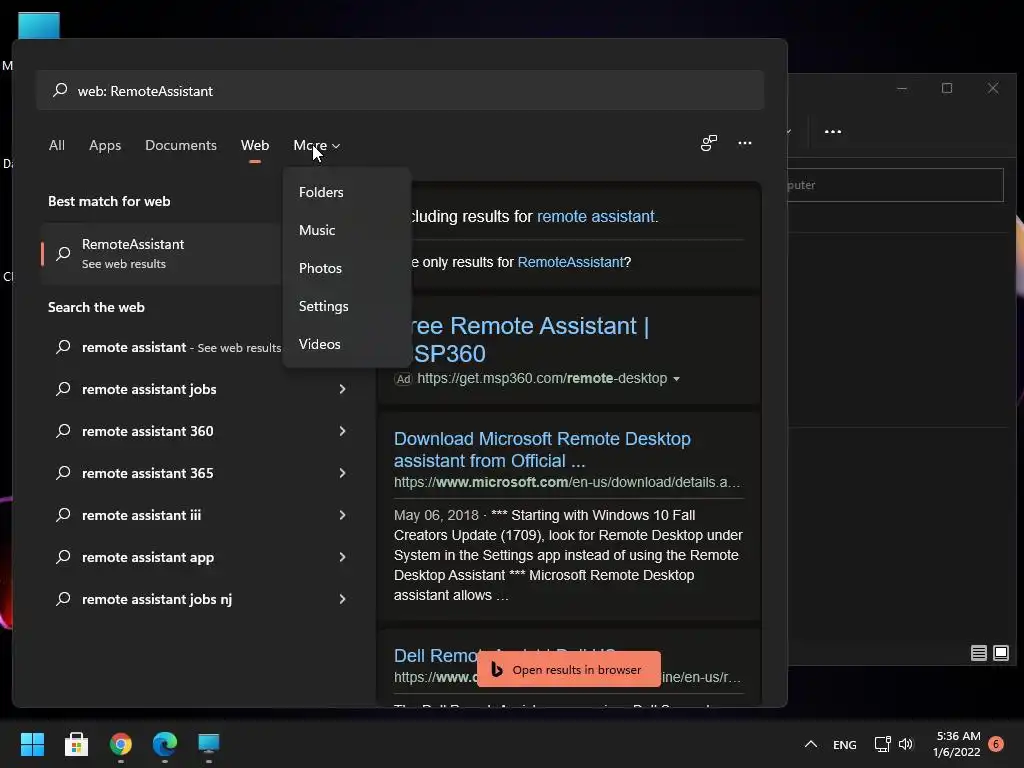The width and height of the screenshot is (1024, 768).
Task: Click the account/feedback icon beside ellipsis
Action: 709,143
